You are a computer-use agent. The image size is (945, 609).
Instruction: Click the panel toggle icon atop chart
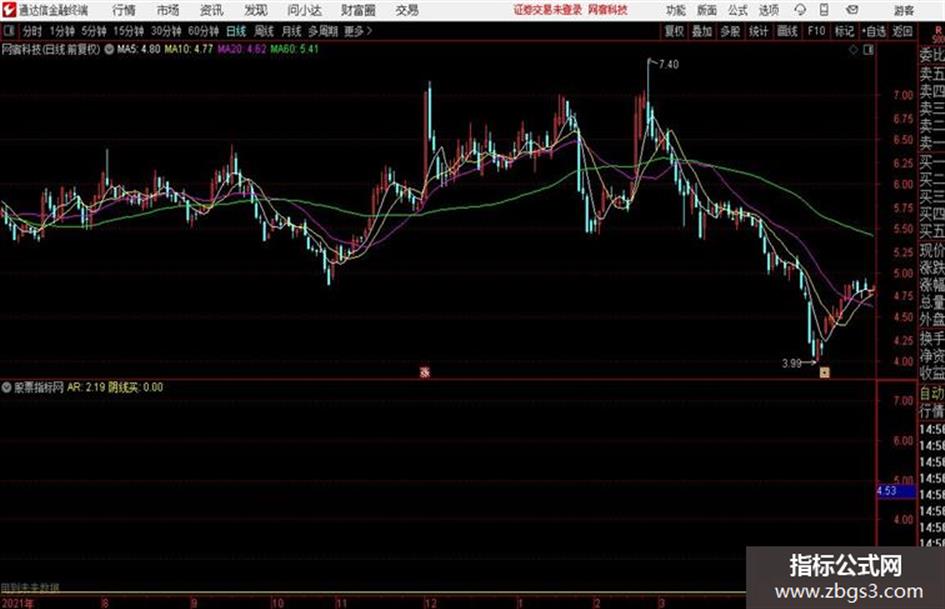pyautogui.click(x=868, y=50)
